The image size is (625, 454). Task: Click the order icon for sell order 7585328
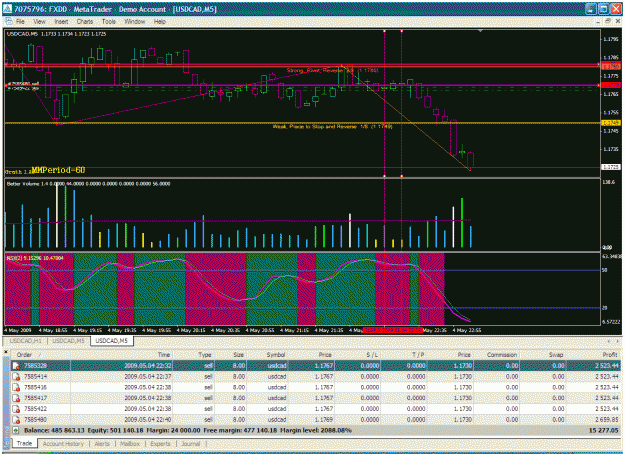tap(16, 366)
